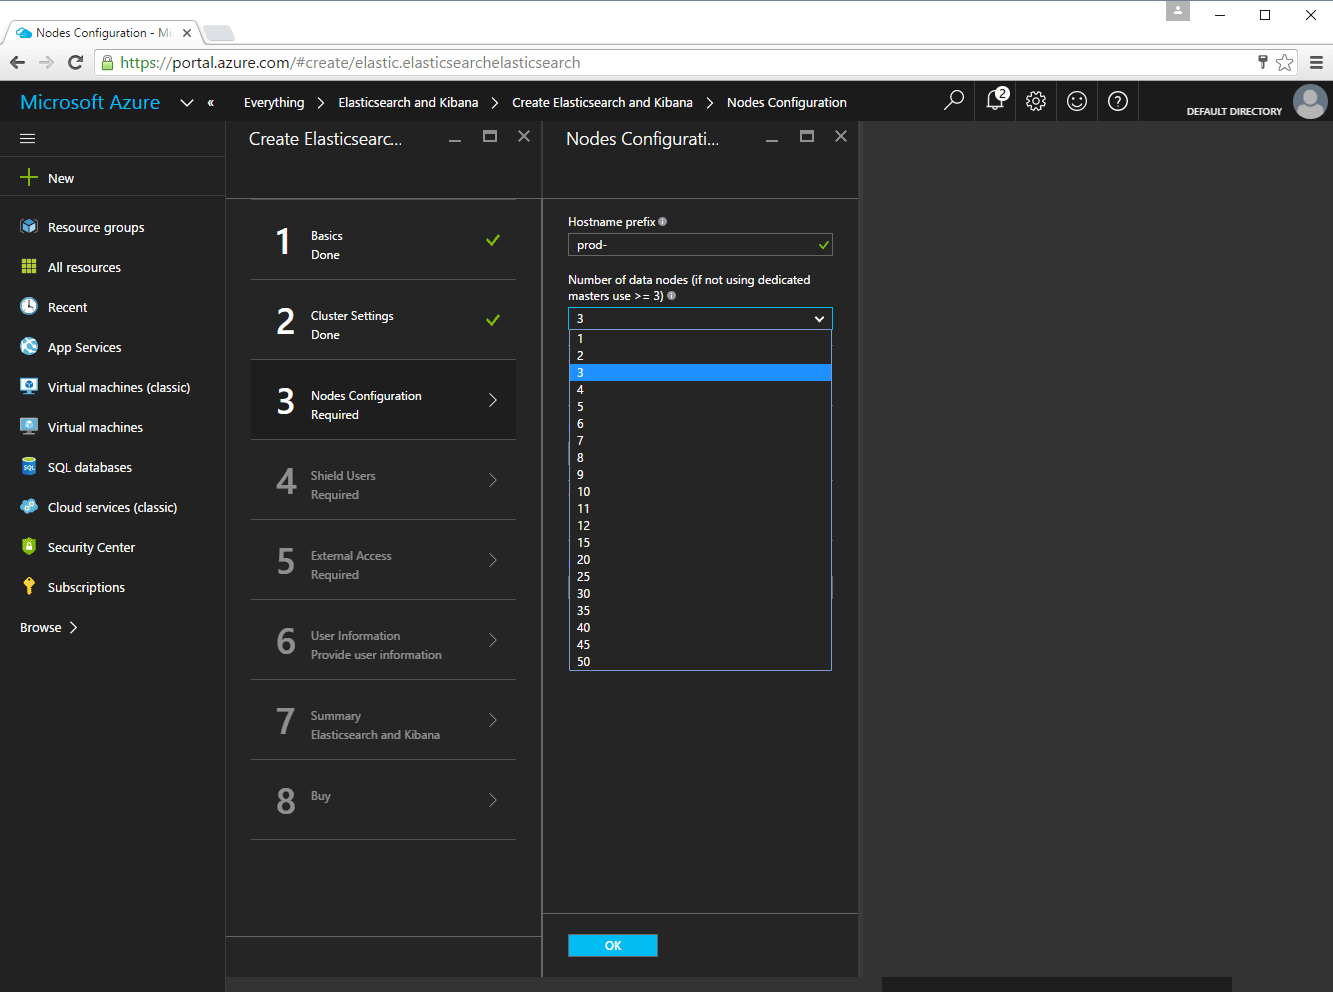Click the Subscriptions key icon
1333x992 pixels.
[29, 586]
